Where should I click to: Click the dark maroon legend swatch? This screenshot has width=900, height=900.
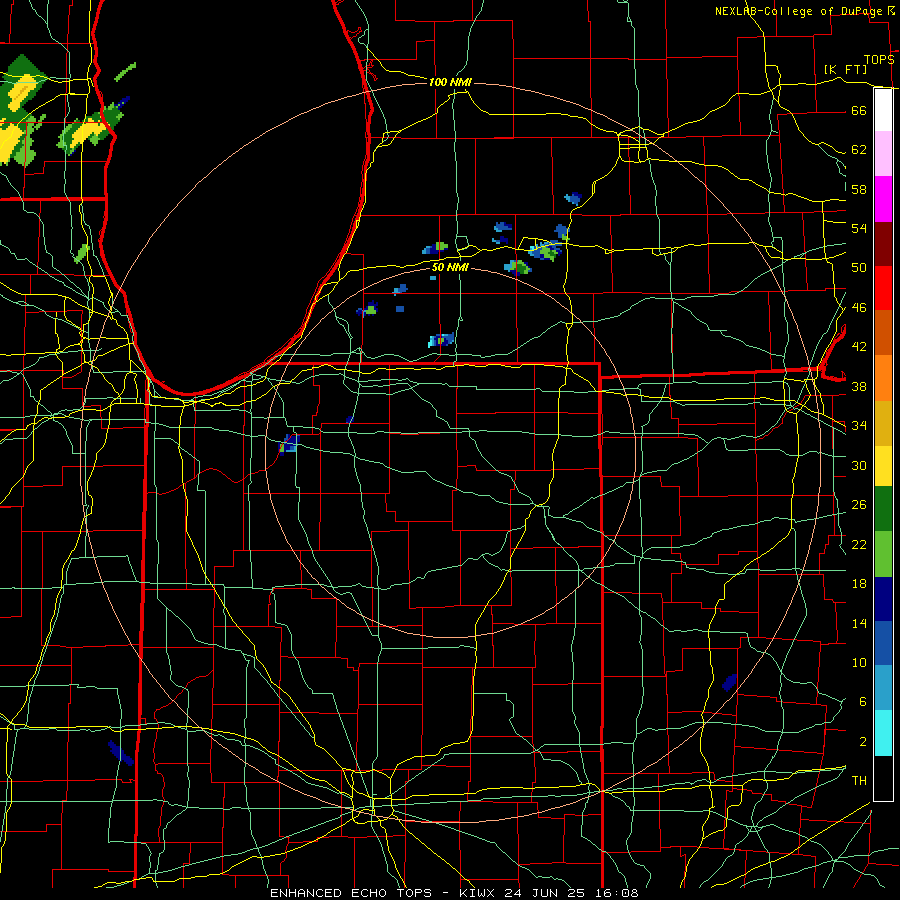(883, 243)
